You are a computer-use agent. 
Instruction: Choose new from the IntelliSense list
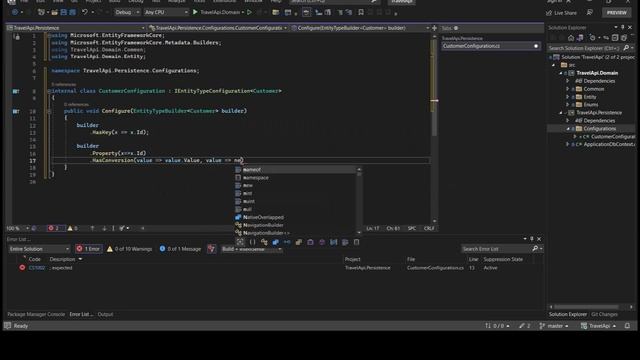[x=296, y=185]
